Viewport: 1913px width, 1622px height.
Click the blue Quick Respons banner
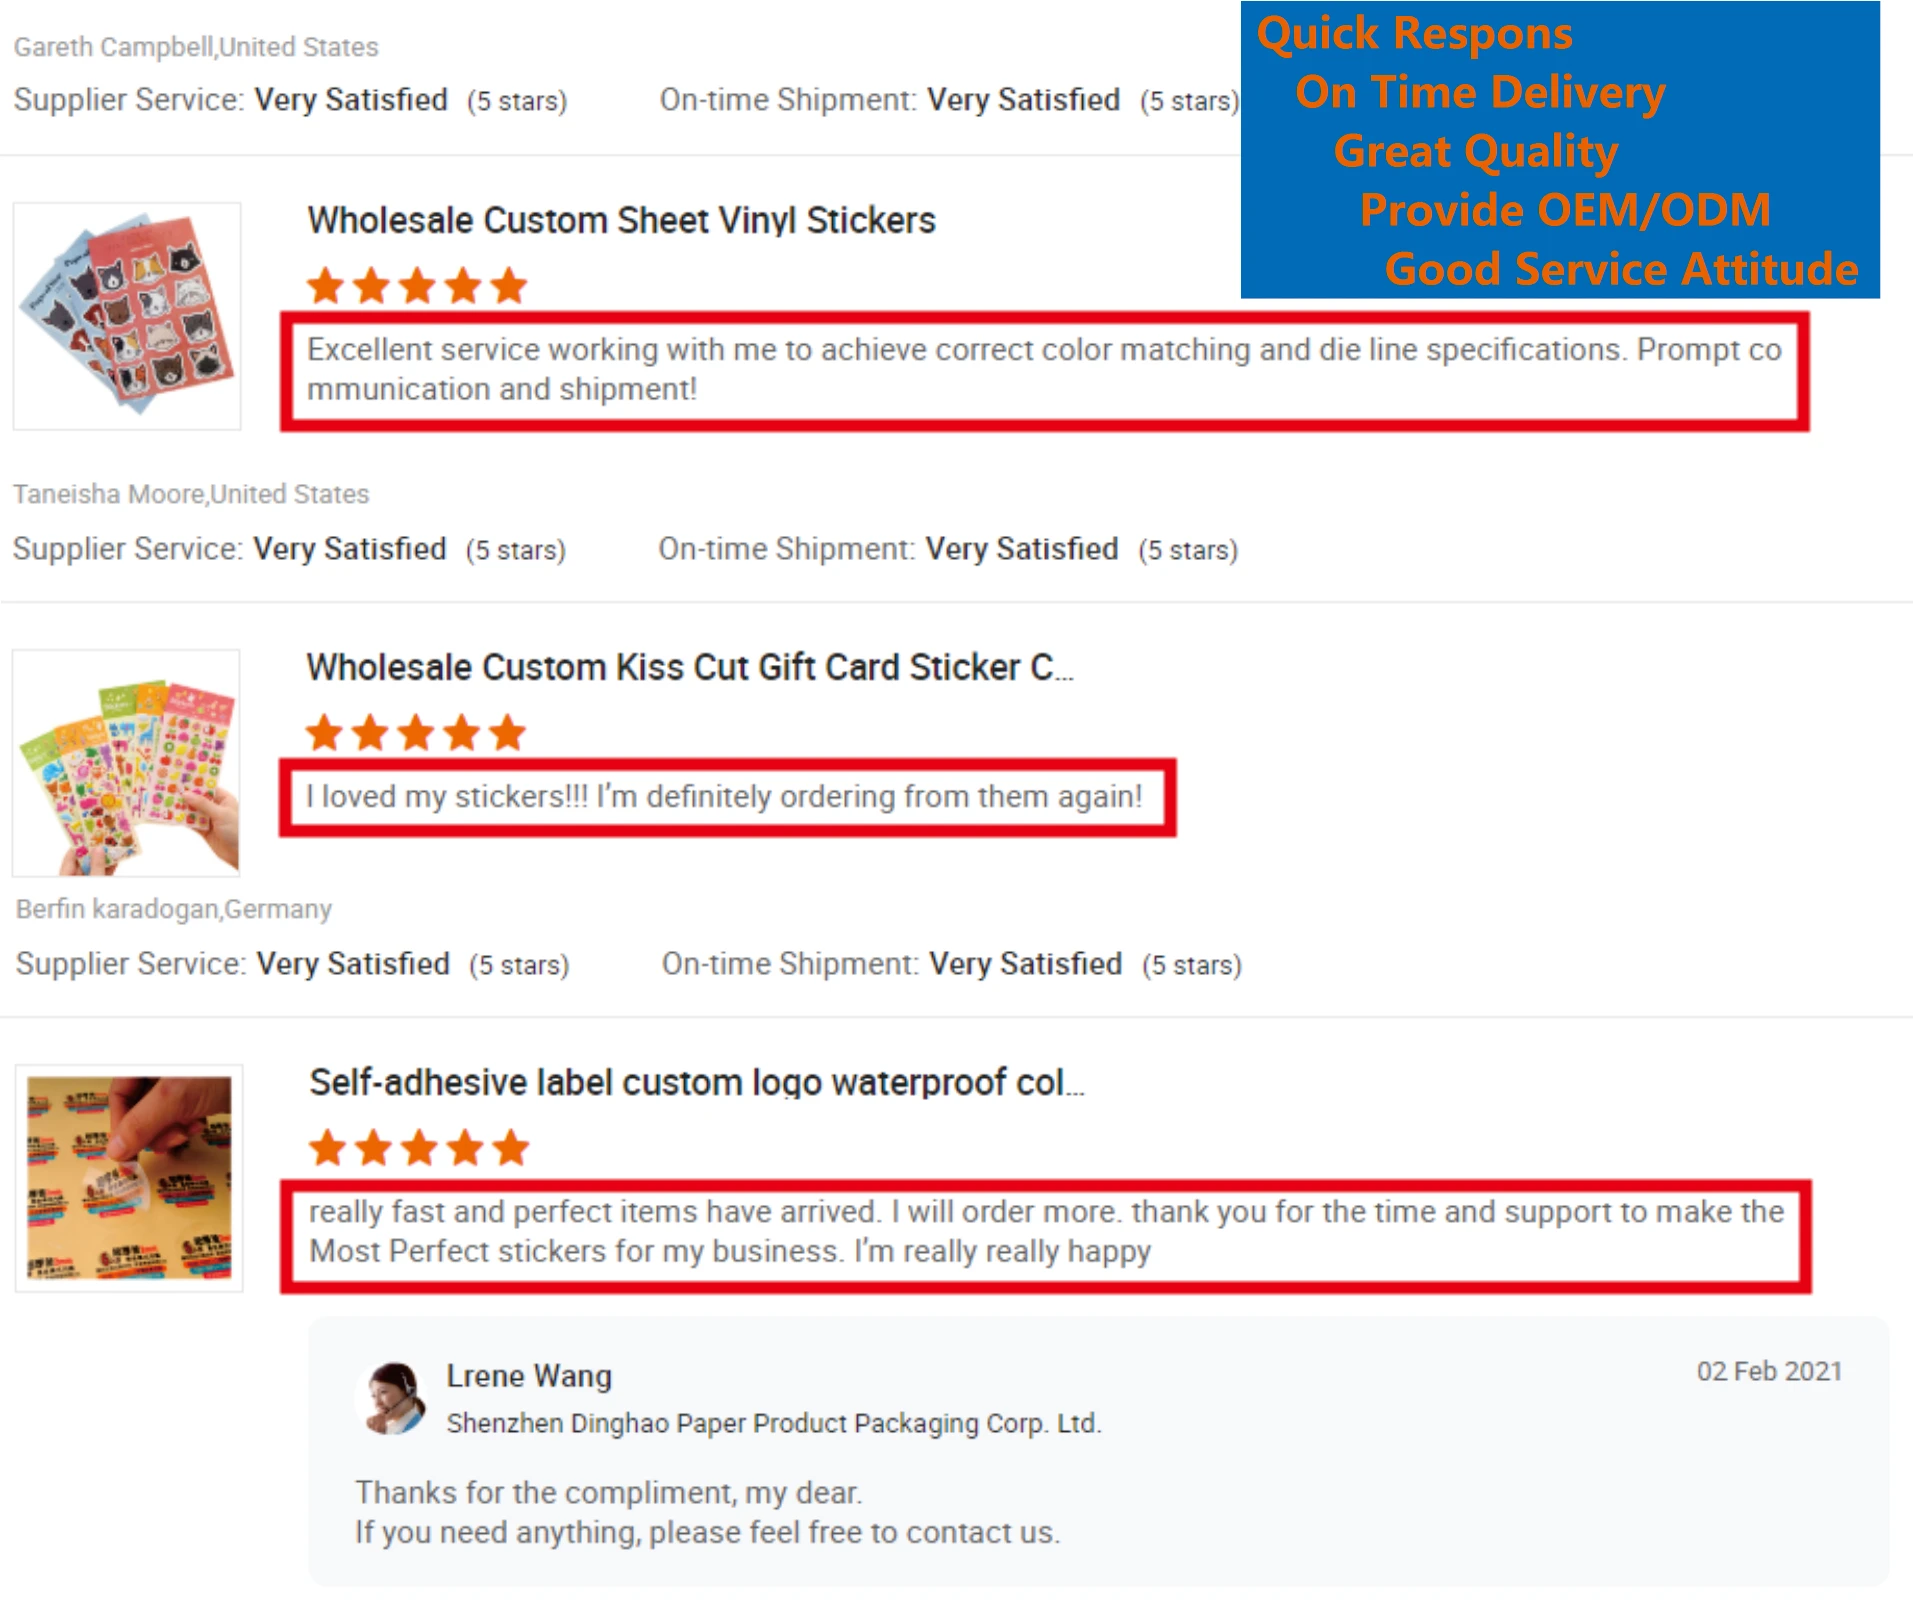point(1560,149)
